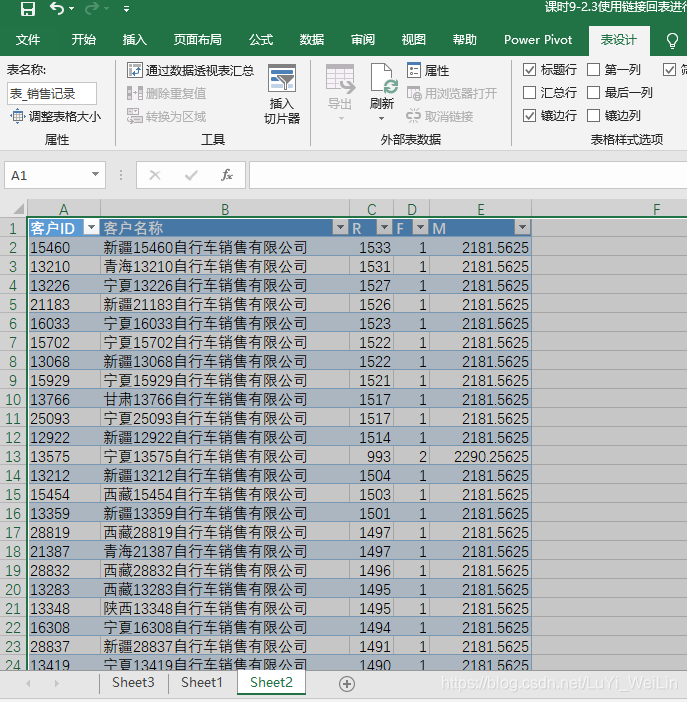This screenshot has width=687, height=702.
Task: Click cell value 2290.25625
Action: pyautogui.click(x=481, y=456)
